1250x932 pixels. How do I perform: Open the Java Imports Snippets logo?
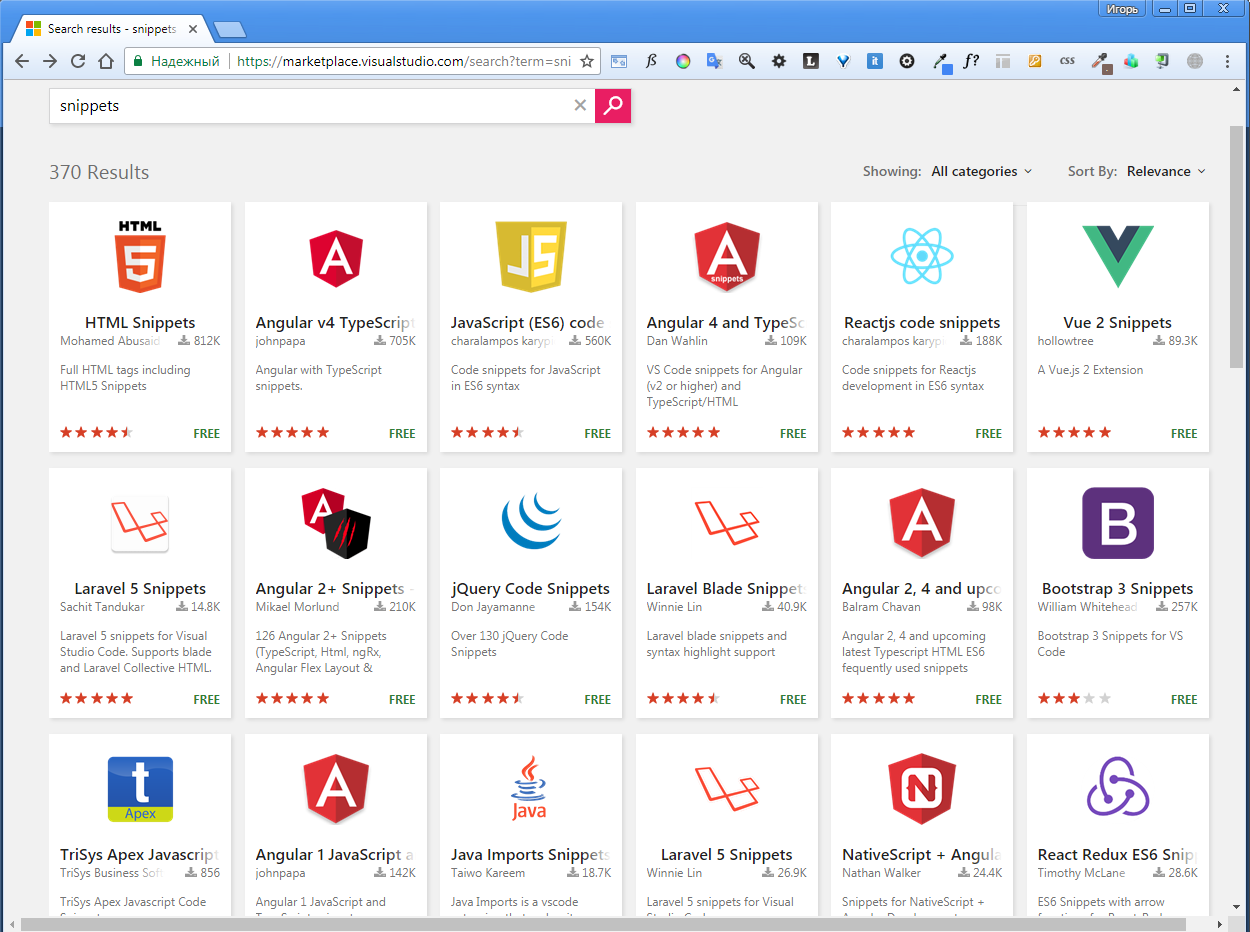point(529,788)
